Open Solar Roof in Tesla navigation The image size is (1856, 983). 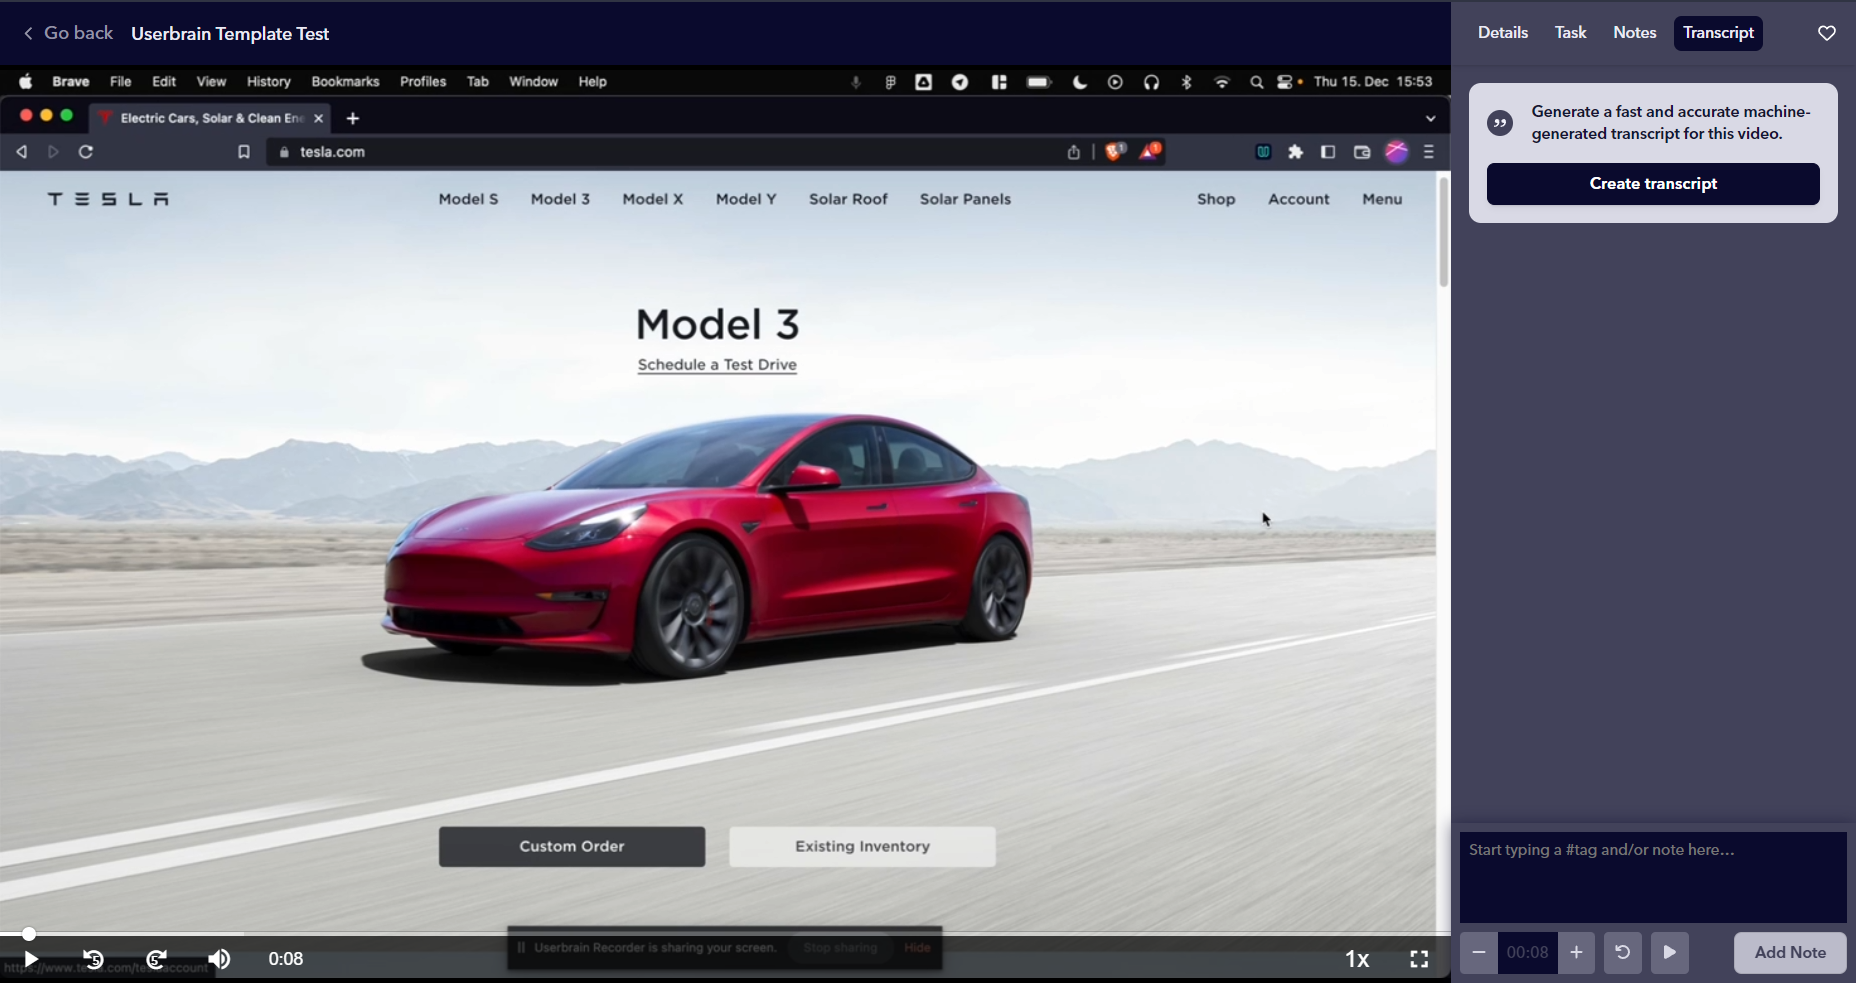[848, 199]
